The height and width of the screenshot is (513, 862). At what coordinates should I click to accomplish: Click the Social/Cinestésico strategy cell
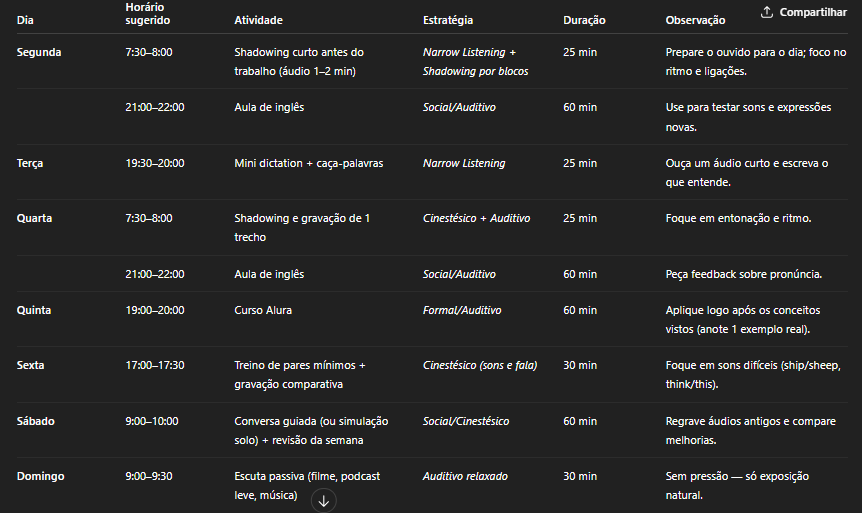click(466, 421)
